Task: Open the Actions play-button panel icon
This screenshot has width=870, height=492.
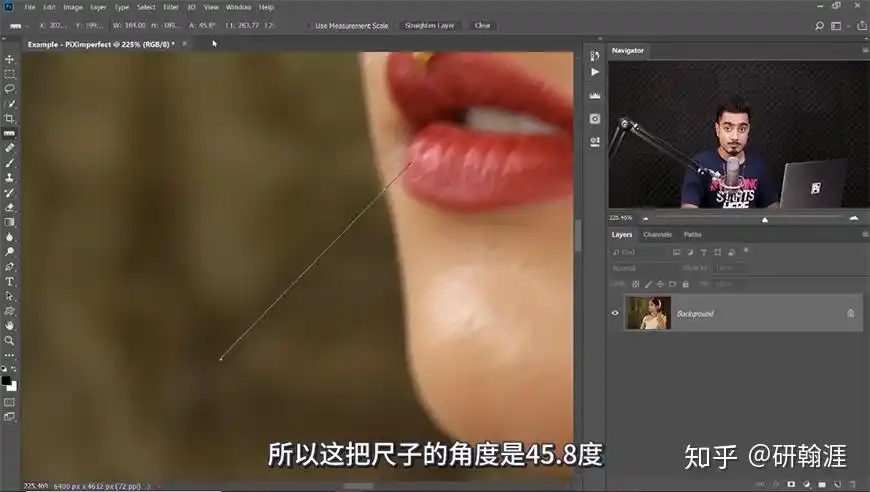Action: (x=595, y=72)
